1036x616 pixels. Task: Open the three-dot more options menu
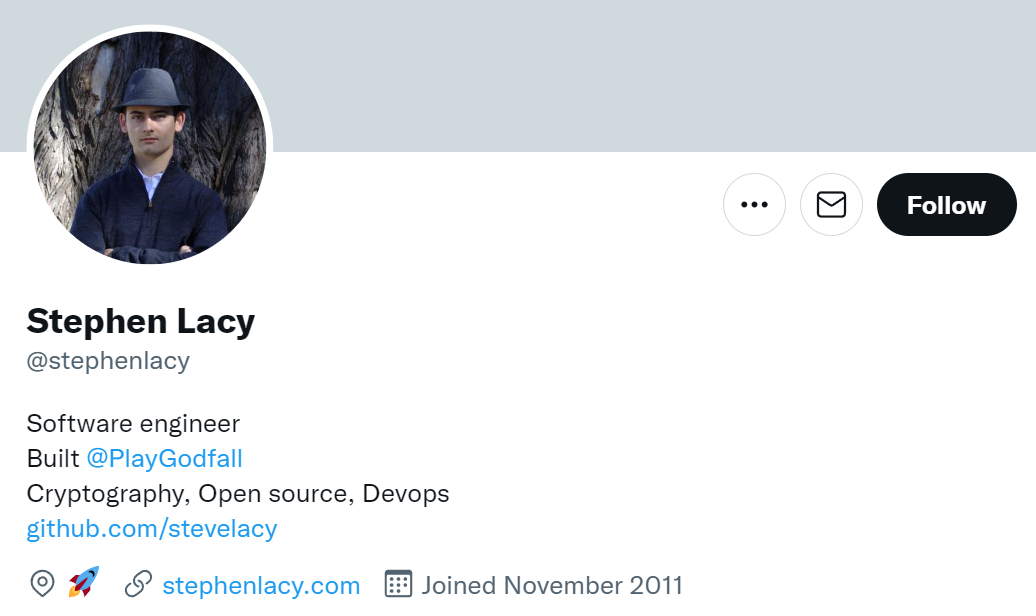click(754, 205)
